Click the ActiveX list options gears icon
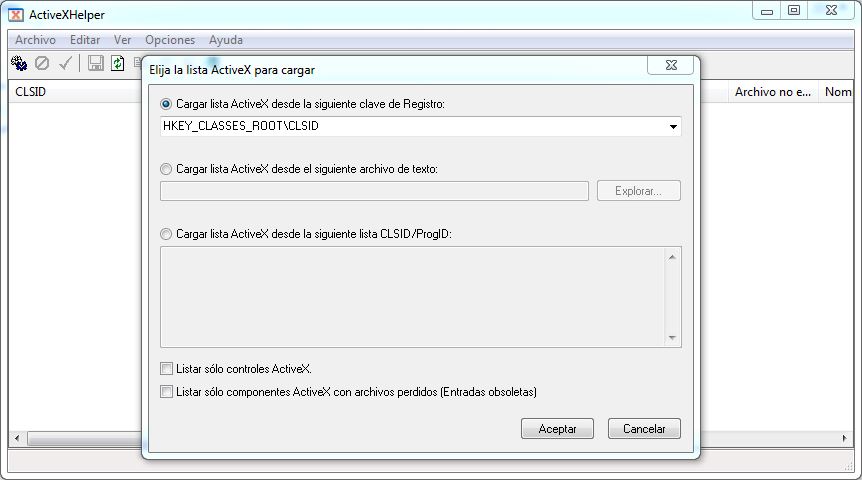 (x=19, y=63)
